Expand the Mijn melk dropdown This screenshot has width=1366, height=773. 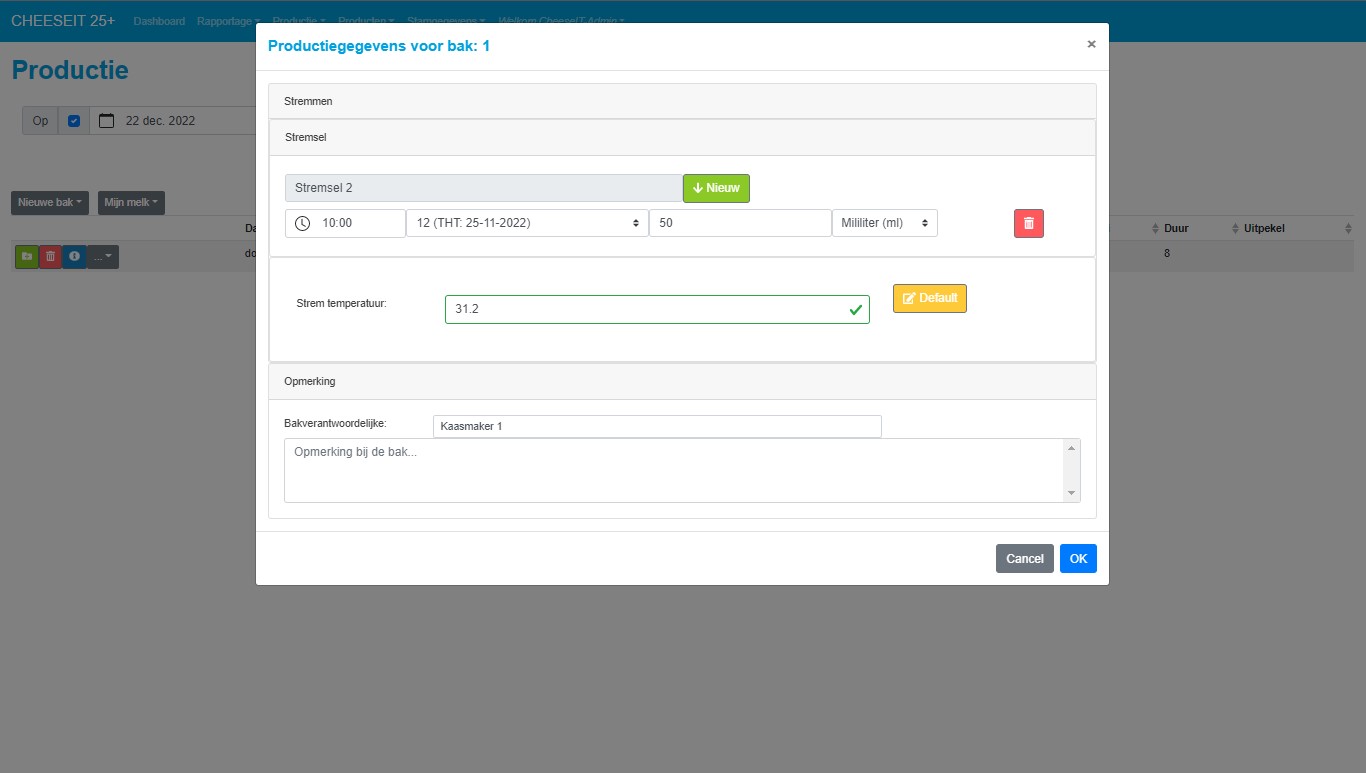131,203
